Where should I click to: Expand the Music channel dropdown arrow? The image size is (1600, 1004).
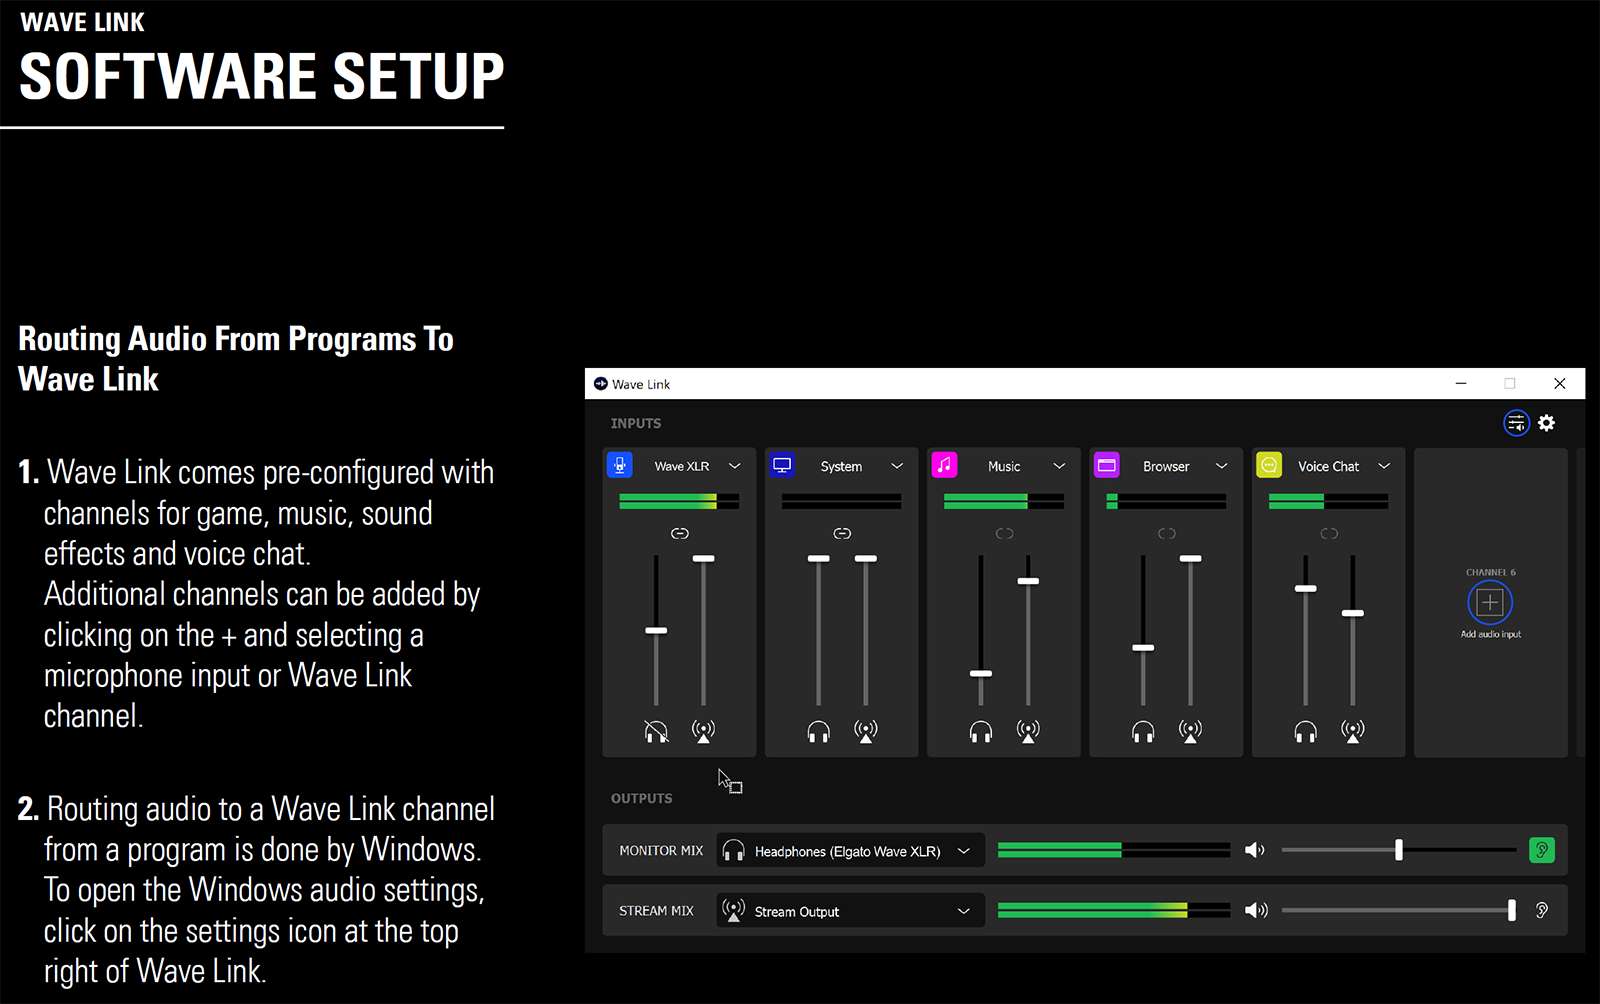click(x=1059, y=466)
